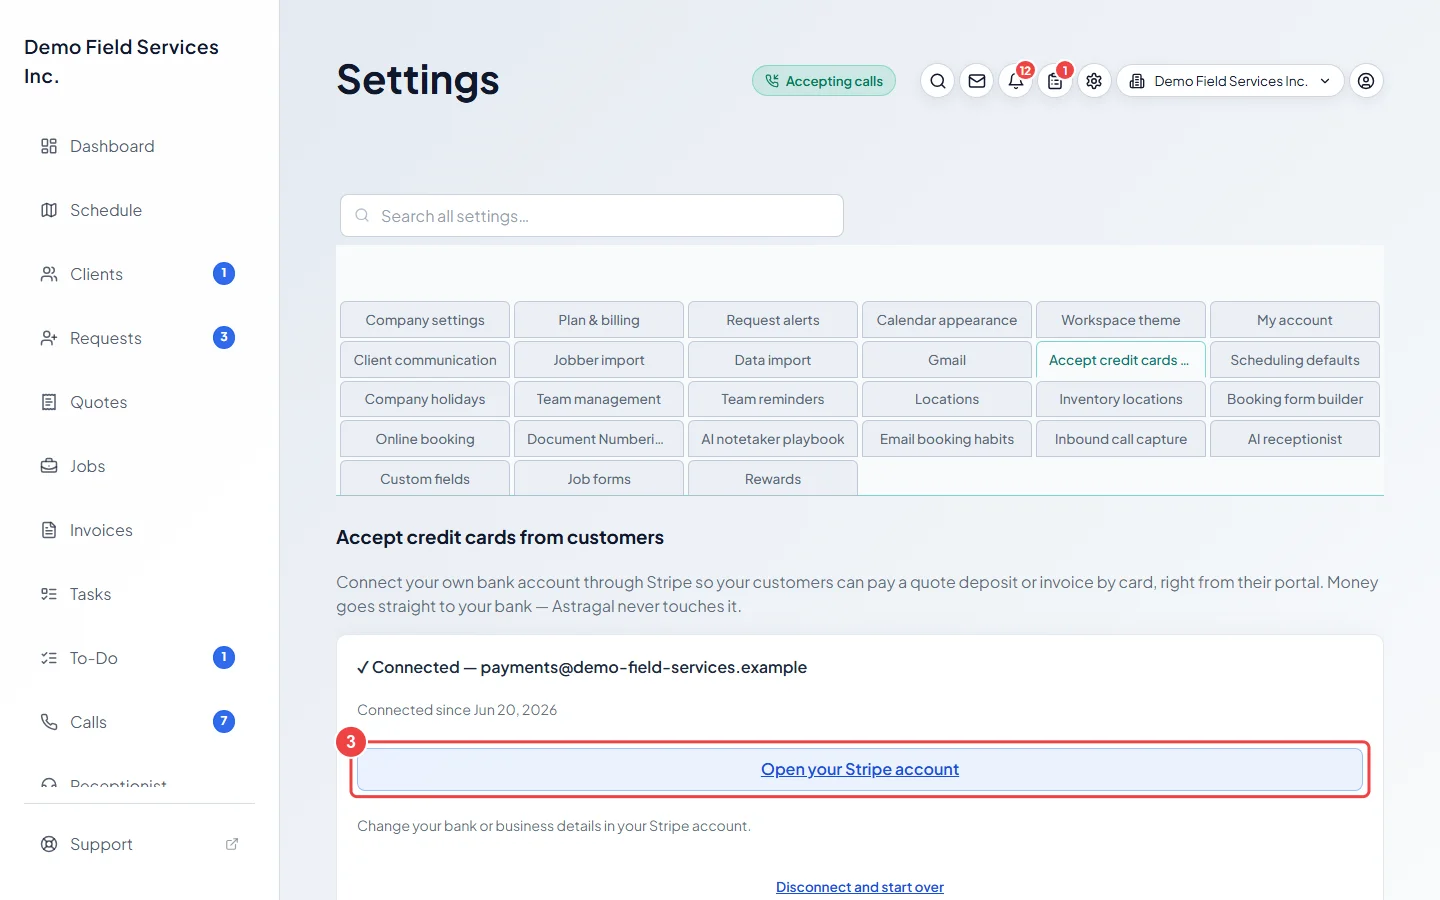The width and height of the screenshot is (1440, 900).
Task: Click the settings gear icon
Action: [1094, 81]
